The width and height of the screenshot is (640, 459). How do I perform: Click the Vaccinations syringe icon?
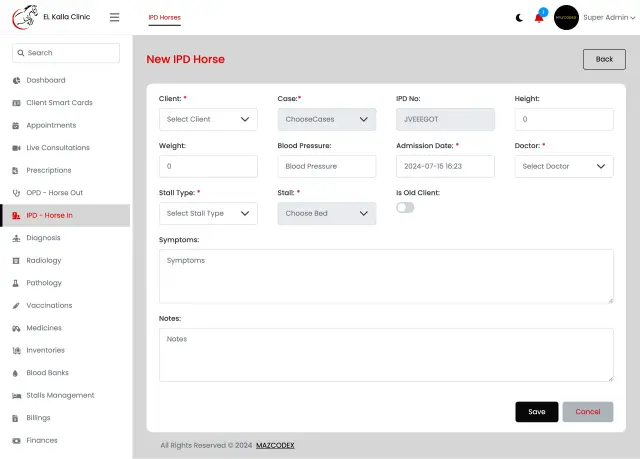click(16, 306)
